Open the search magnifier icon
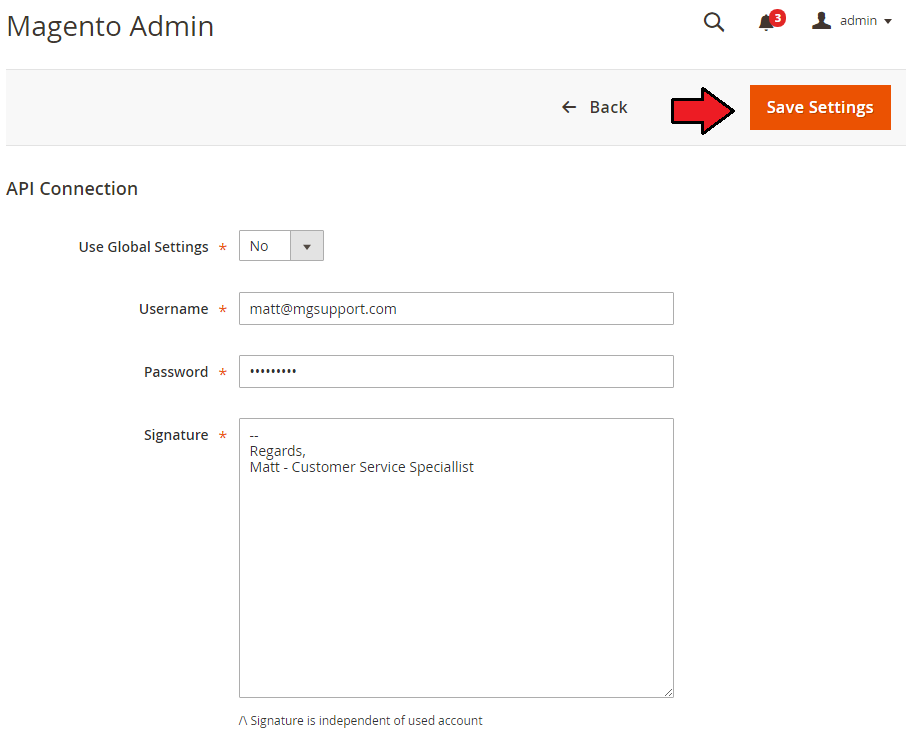 pyautogui.click(x=713, y=22)
